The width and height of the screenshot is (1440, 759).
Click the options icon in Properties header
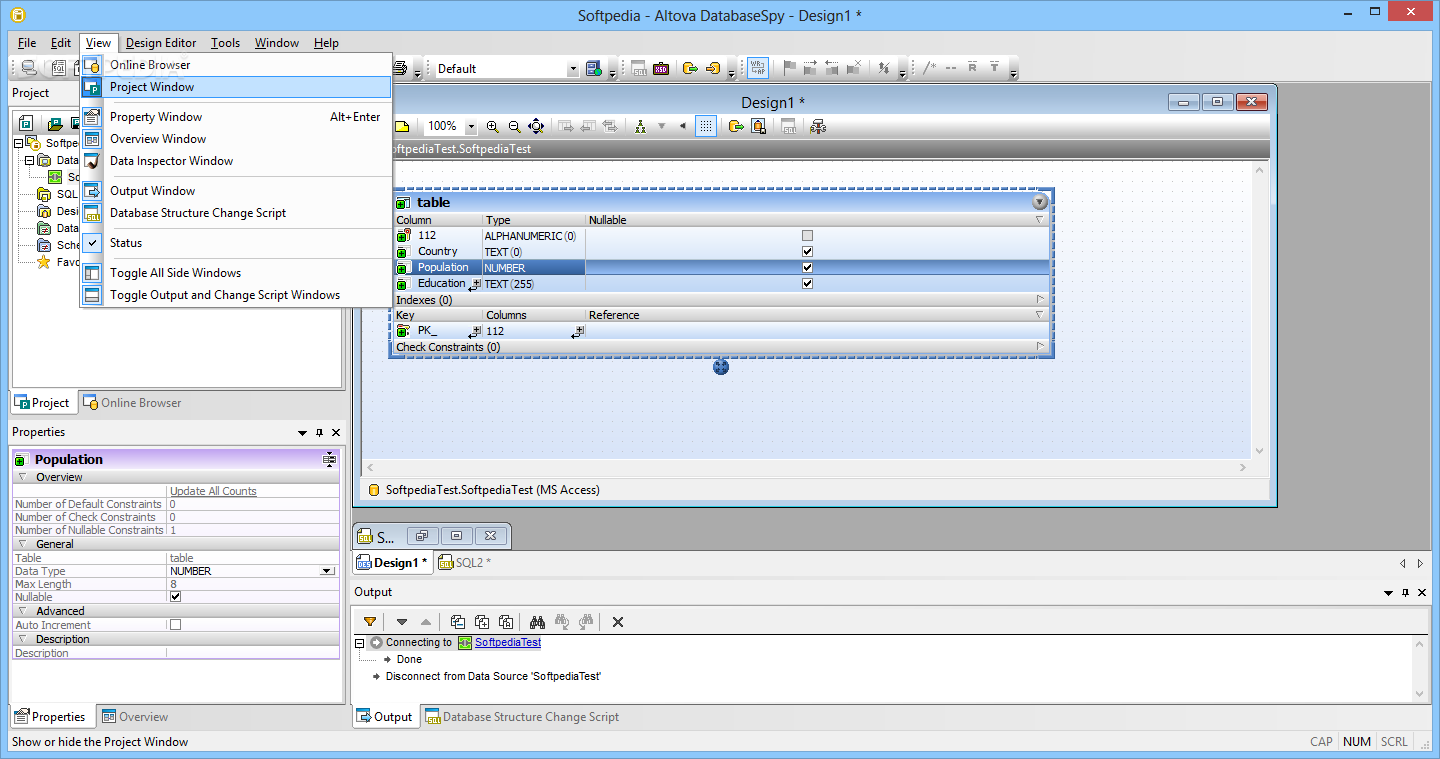(x=329, y=459)
